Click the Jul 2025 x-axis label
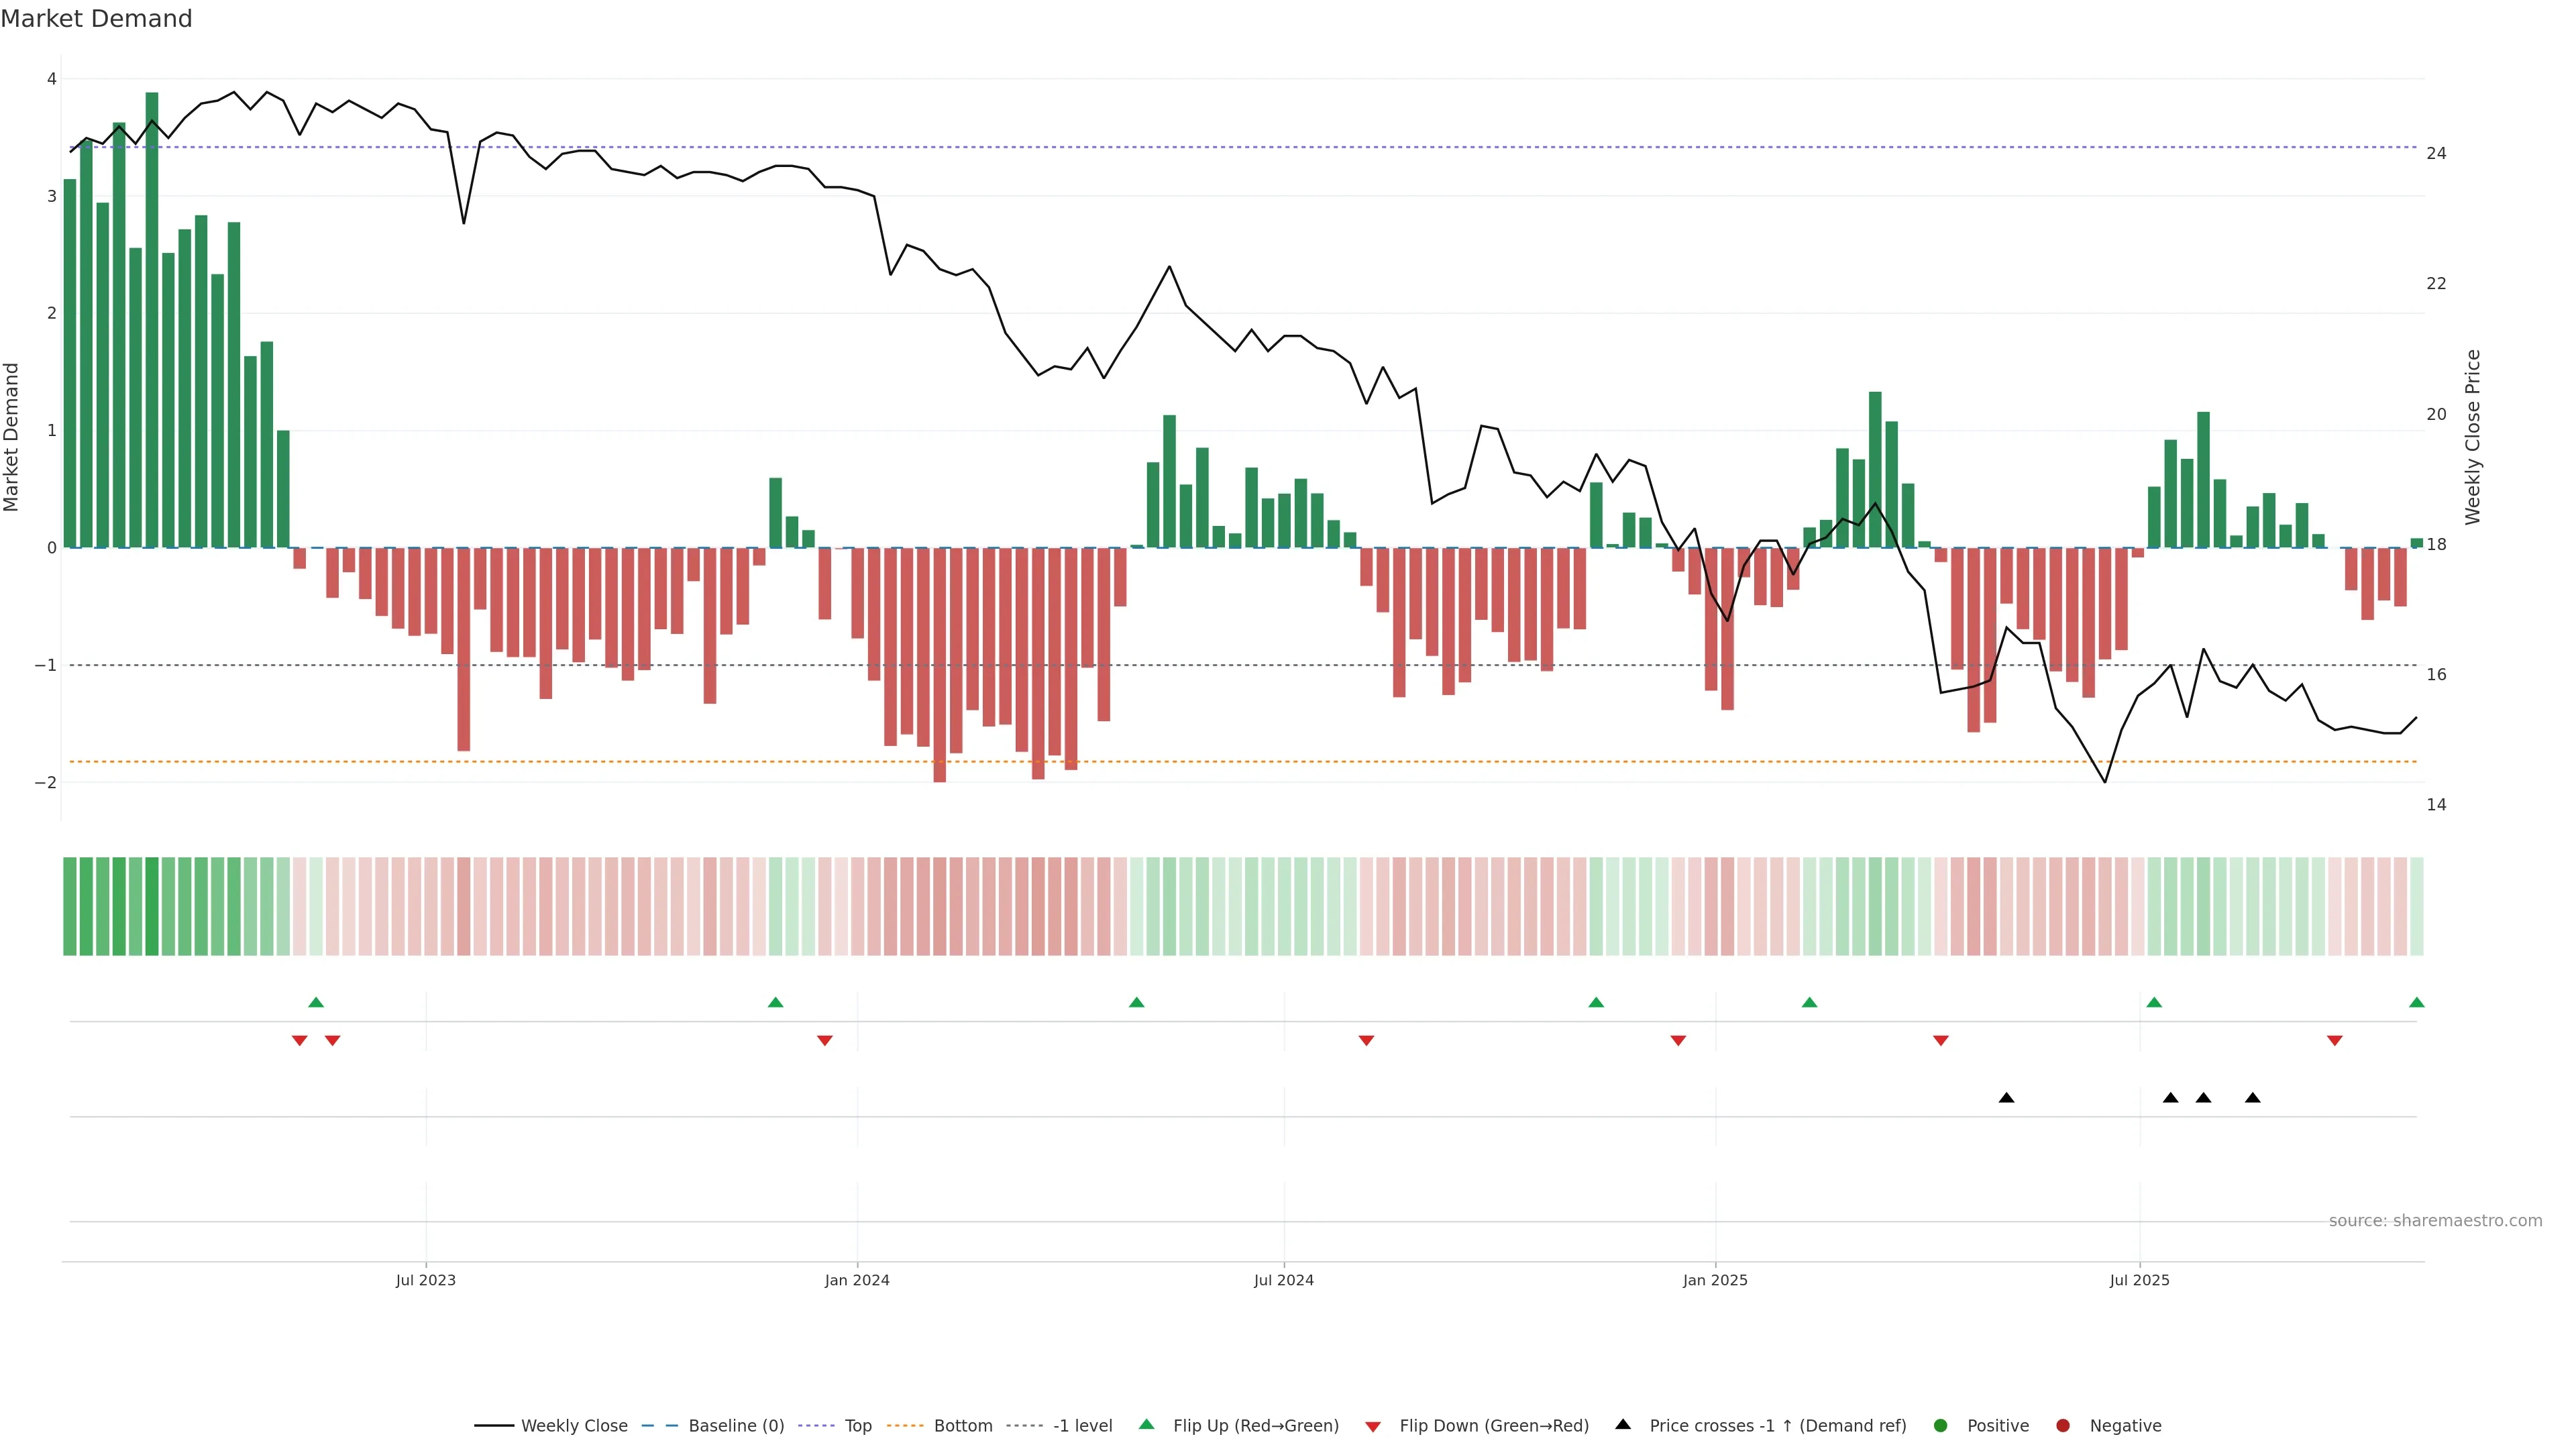2576x1449 pixels. tap(2139, 1280)
